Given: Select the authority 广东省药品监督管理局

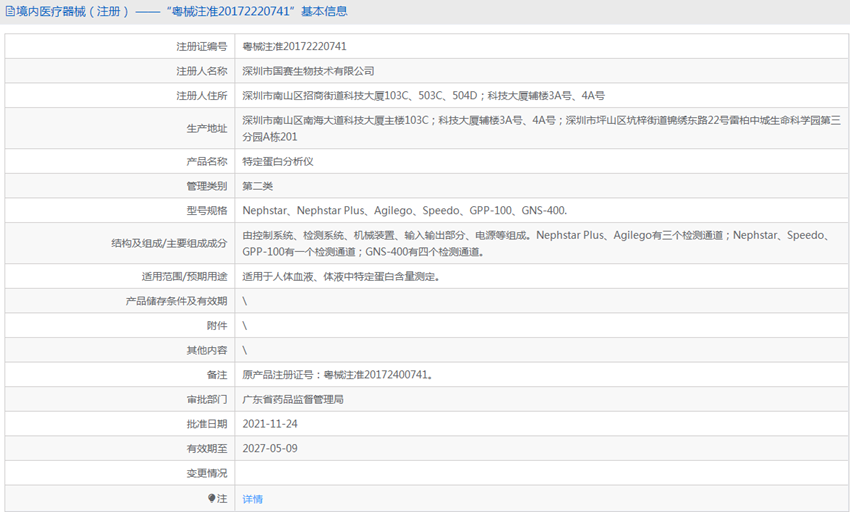Looking at the screenshot, I should 293,400.
